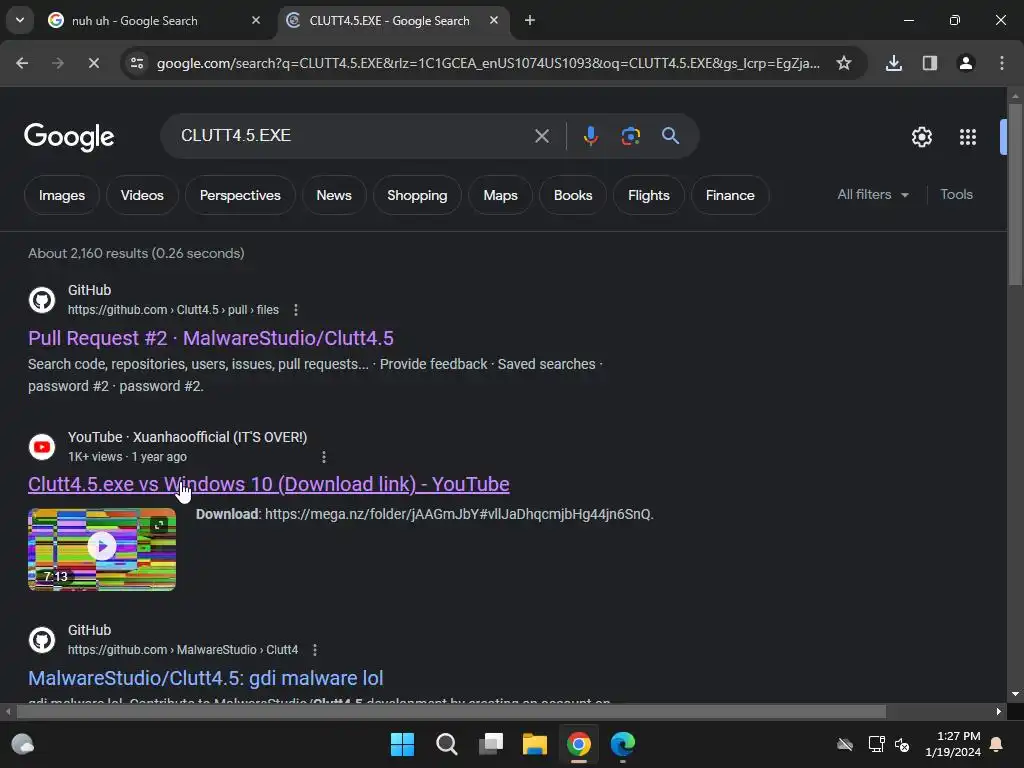Filter results by Videos

(x=142, y=195)
